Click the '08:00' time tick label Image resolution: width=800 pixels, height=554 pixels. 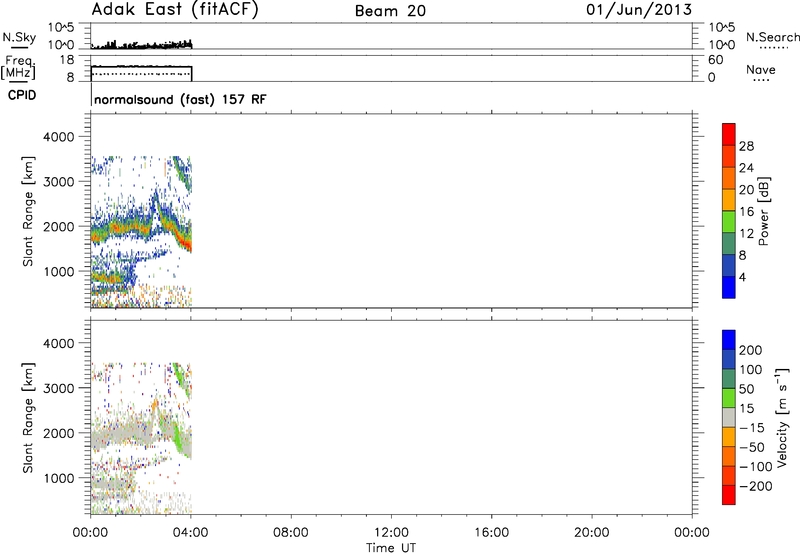pyautogui.click(x=291, y=533)
